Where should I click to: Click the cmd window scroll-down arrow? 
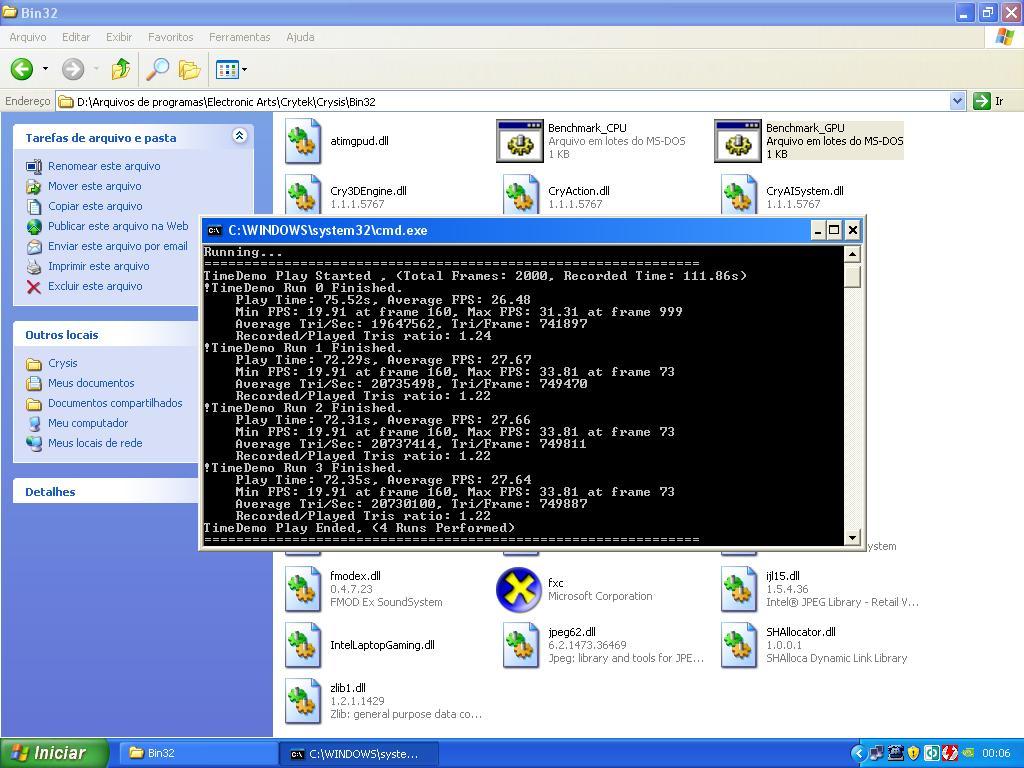852,537
